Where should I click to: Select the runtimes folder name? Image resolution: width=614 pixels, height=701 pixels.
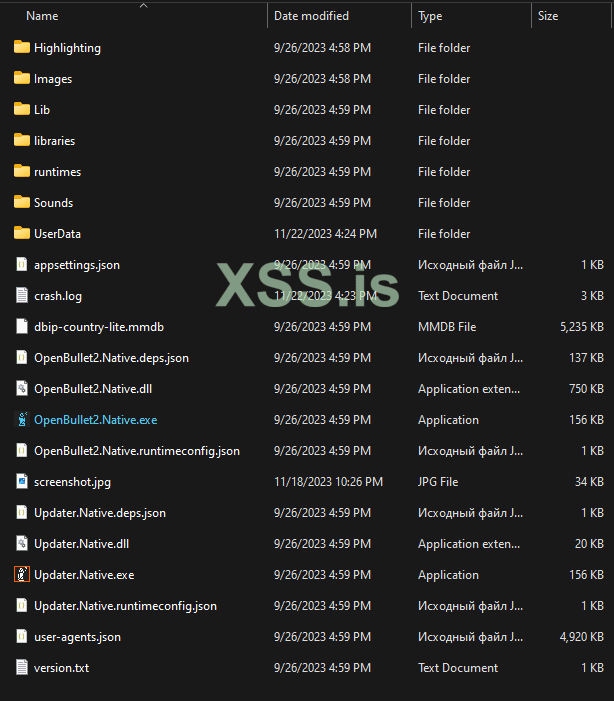pos(58,172)
